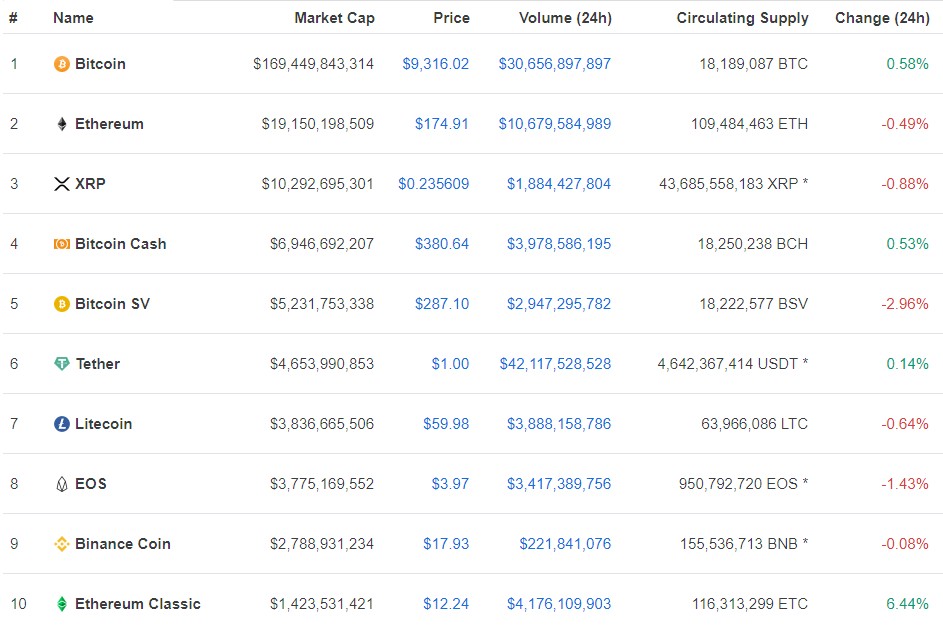Click Litecoin volume $3,888,158,786
The image size is (943, 633).
(559, 424)
